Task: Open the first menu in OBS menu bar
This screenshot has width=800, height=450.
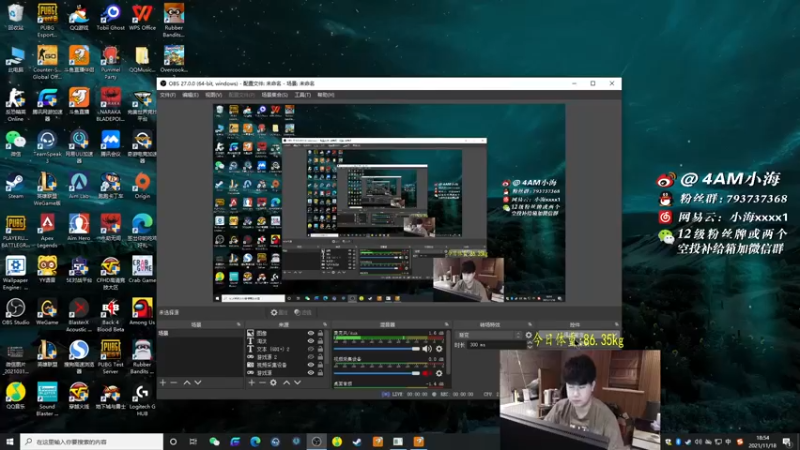Action: pos(168,95)
